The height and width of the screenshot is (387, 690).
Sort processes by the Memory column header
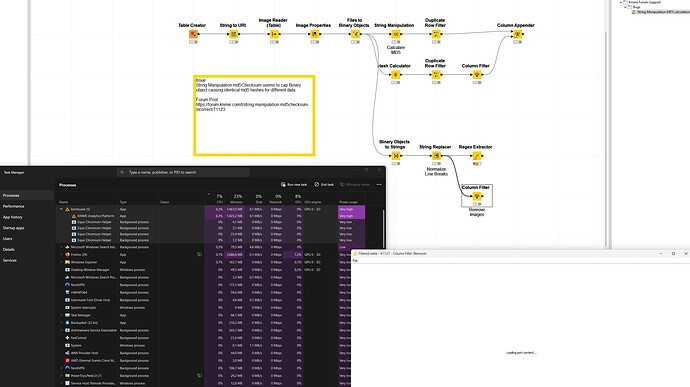coord(236,199)
